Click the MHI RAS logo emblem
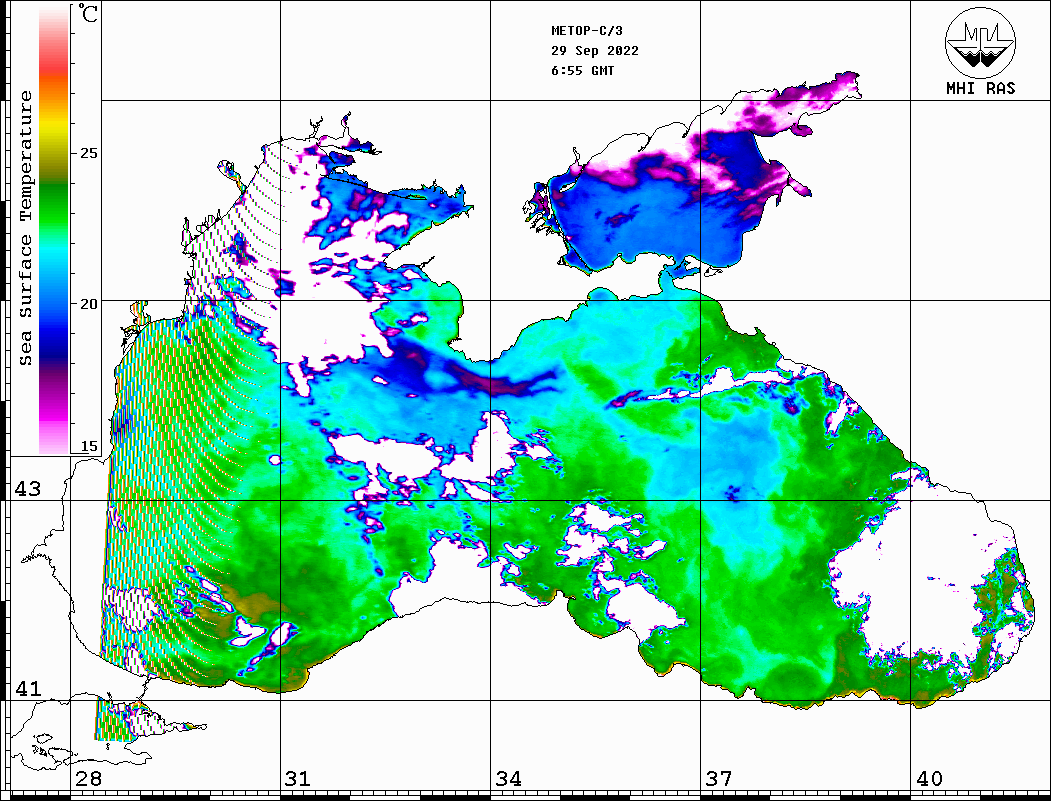 (x=980, y=42)
